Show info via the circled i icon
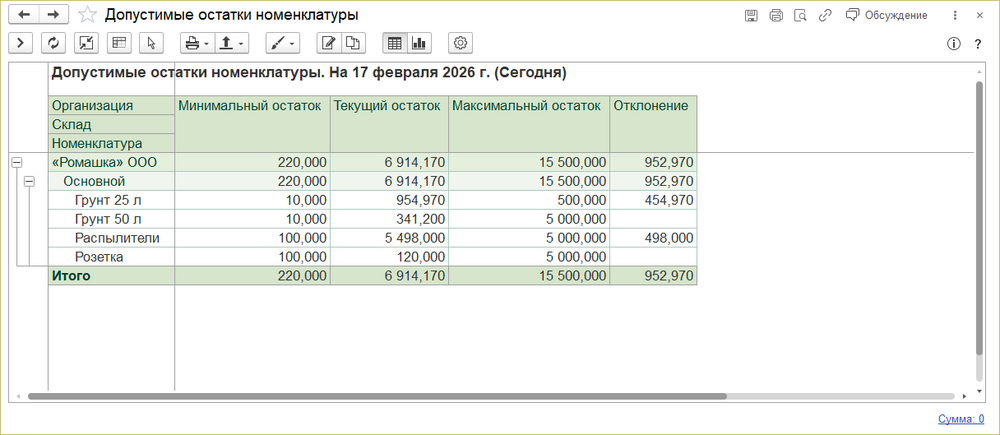Image resolution: width=1000 pixels, height=435 pixels. click(x=953, y=44)
